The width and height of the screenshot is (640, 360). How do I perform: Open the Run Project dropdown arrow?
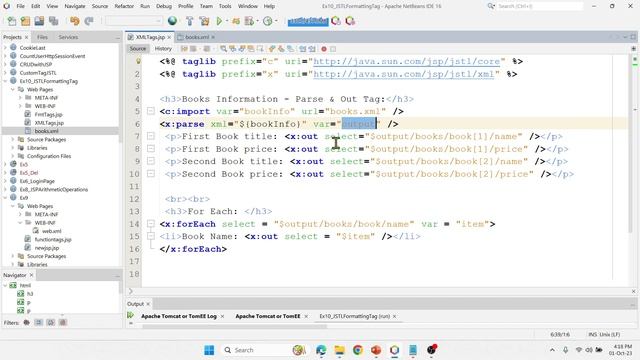(x=227, y=21)
